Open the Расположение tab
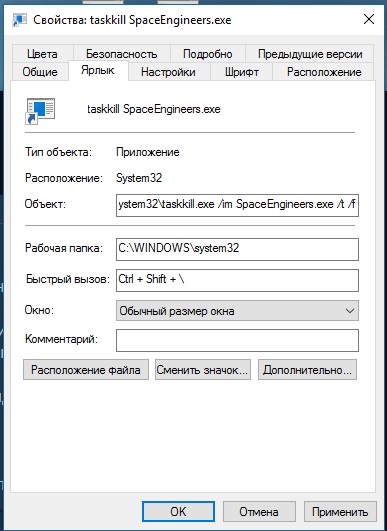 (324, 71)
